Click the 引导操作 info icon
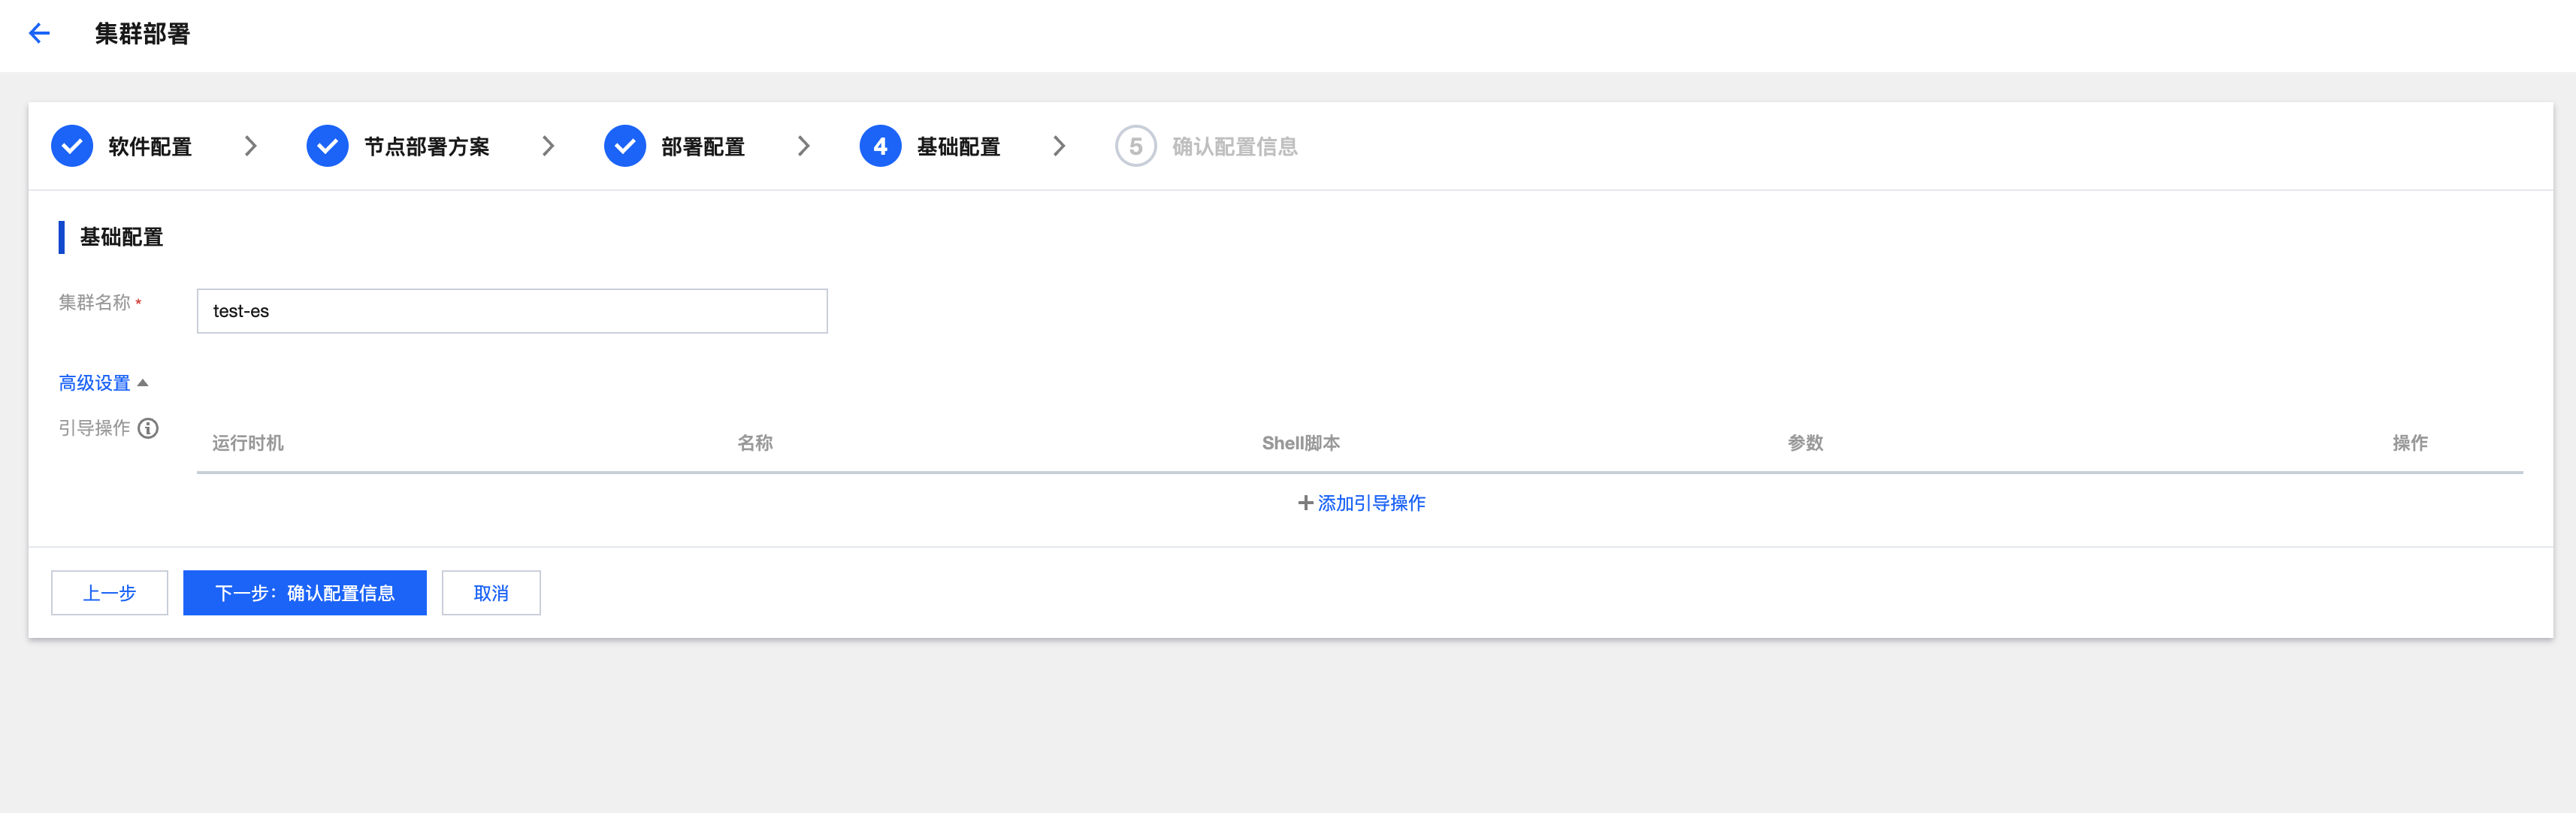 pos(148,428)
